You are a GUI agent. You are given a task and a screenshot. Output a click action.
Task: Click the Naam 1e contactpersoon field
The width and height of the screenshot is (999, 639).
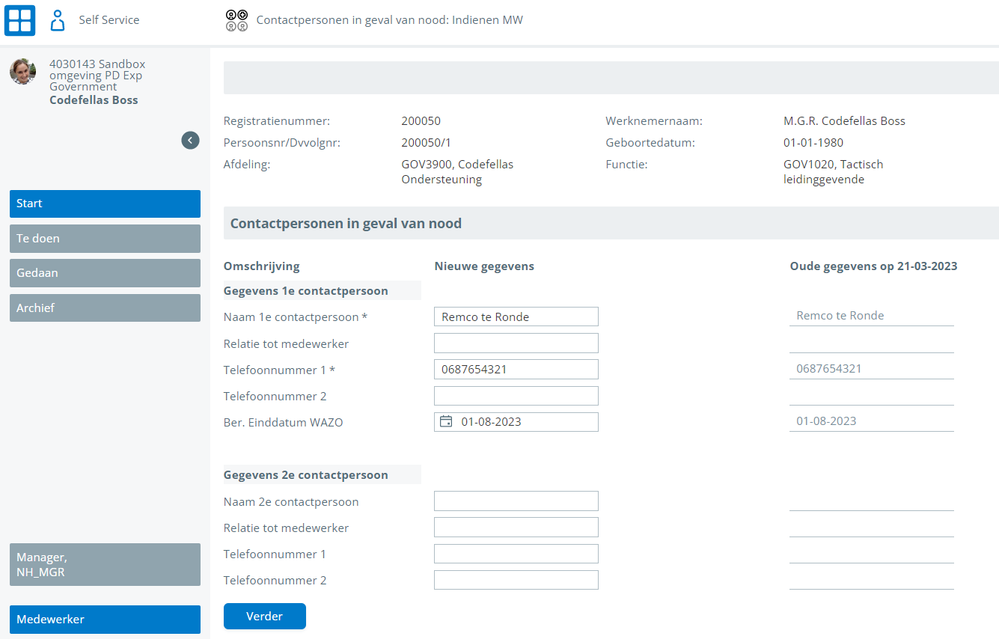516,317
